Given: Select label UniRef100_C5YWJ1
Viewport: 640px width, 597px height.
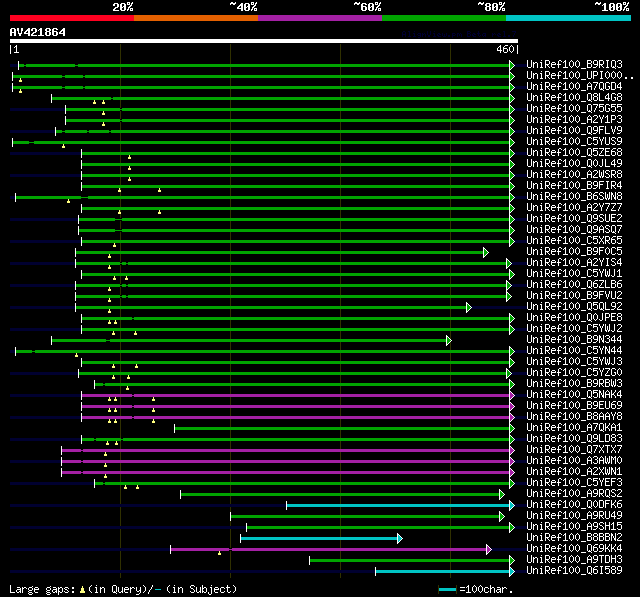Looking at the screenshot, I should (x=574, y=273).
